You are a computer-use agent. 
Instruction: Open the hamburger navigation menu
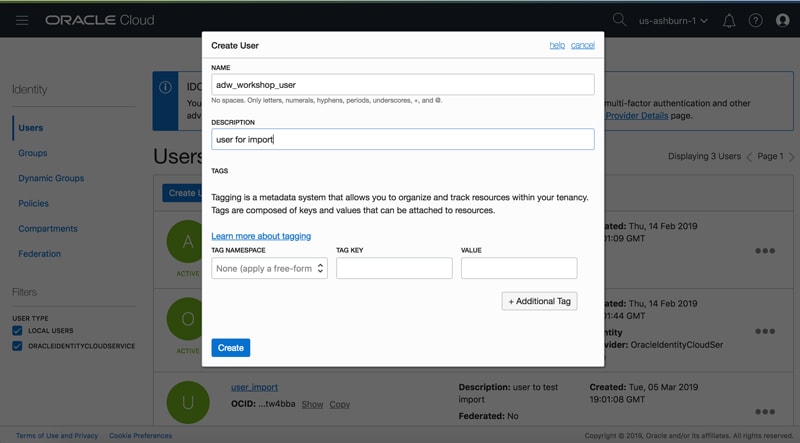pos(22,20)
